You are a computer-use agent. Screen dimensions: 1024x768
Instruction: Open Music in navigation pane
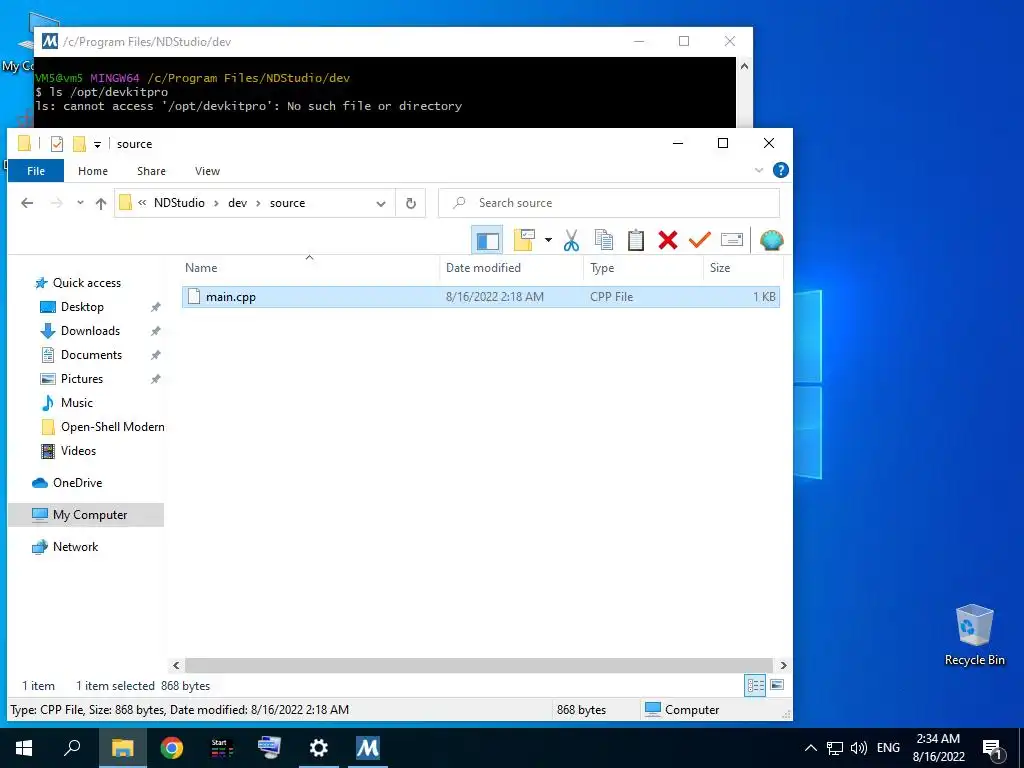(76, 403)
